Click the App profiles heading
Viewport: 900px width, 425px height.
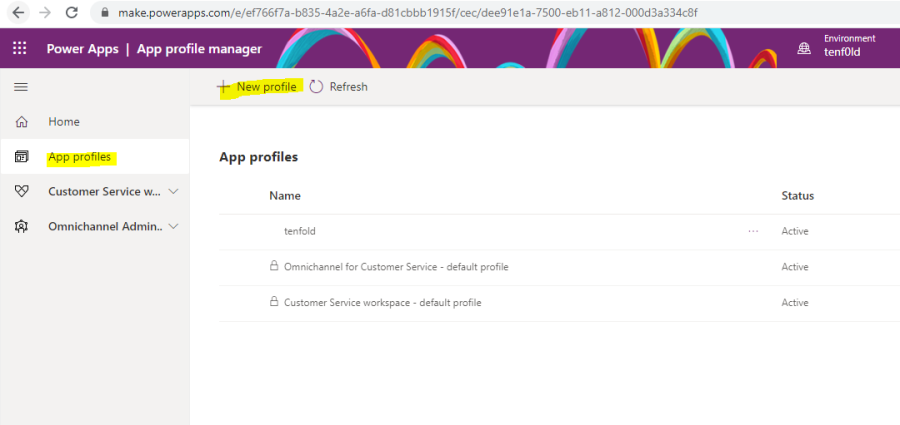(x=258, y=157)
